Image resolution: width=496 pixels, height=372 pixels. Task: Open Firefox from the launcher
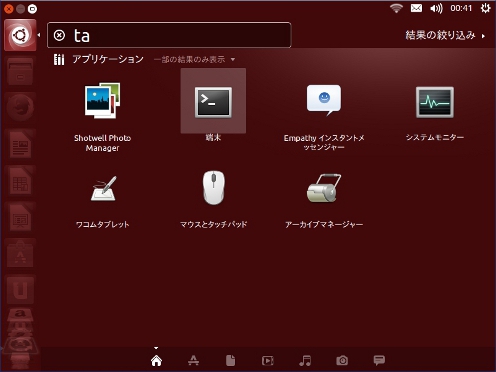tap(20, 108)
